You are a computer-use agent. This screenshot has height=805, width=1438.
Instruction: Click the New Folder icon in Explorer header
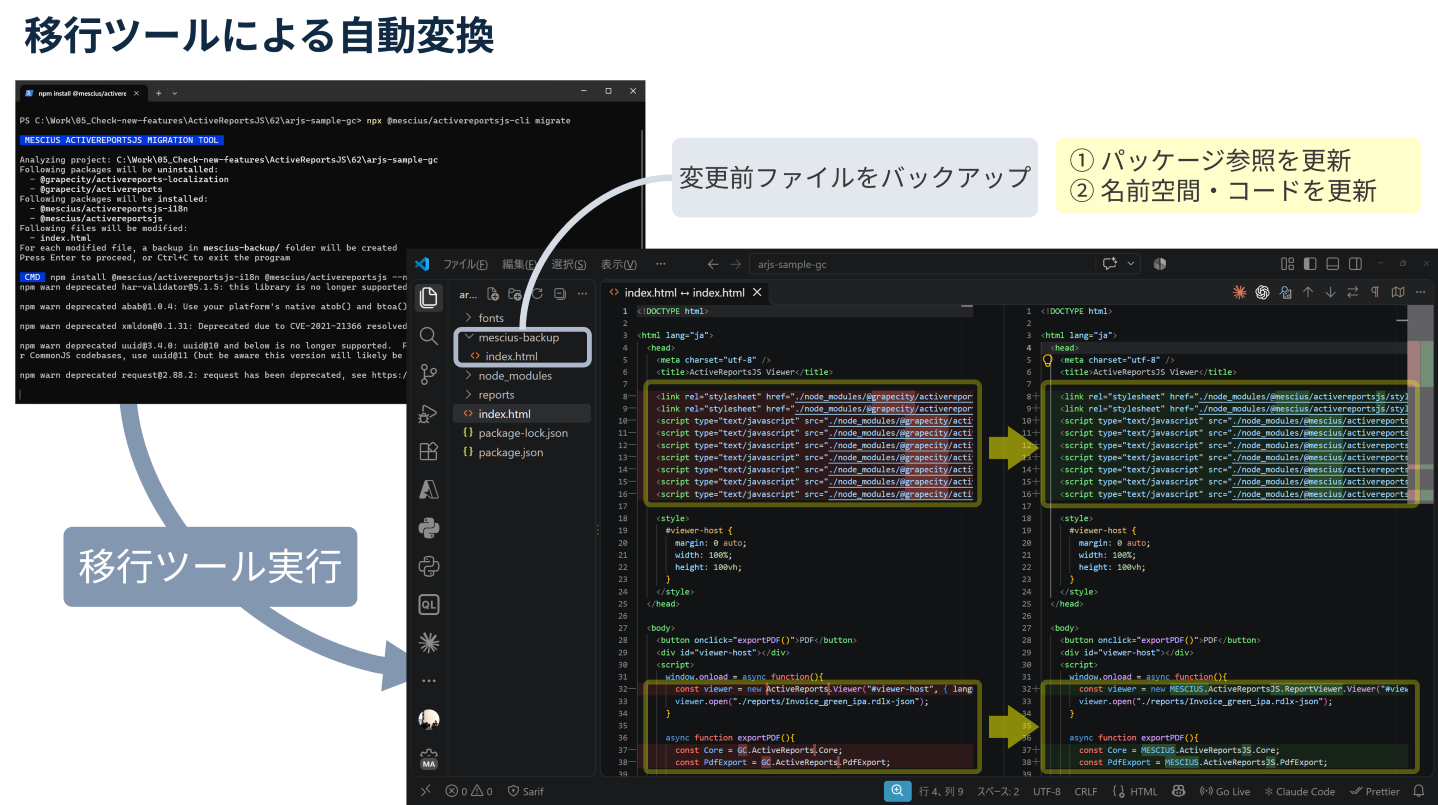[515, 294]
